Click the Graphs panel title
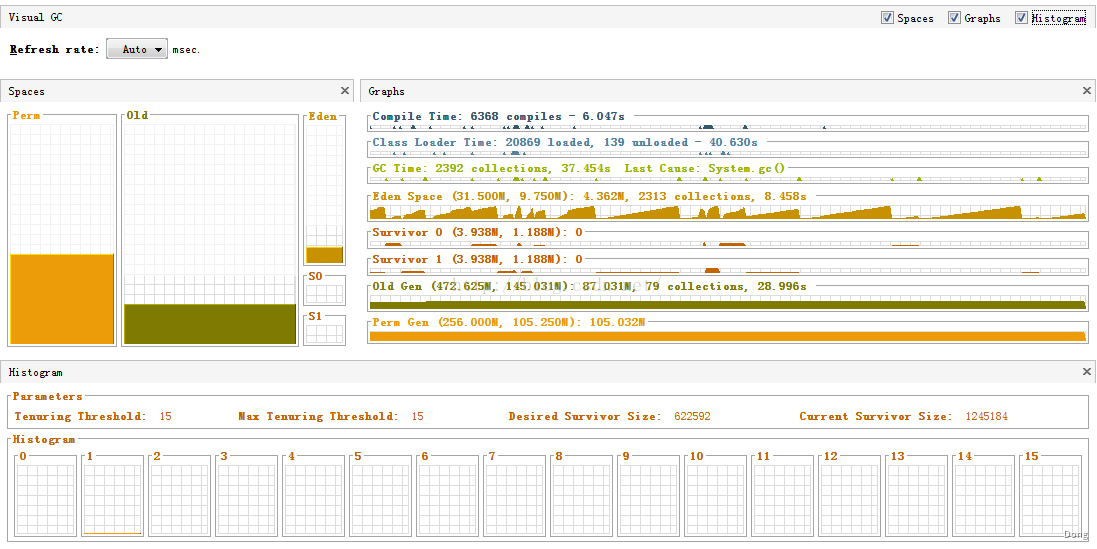The image size is (1097, 549). tap(386, 92)
